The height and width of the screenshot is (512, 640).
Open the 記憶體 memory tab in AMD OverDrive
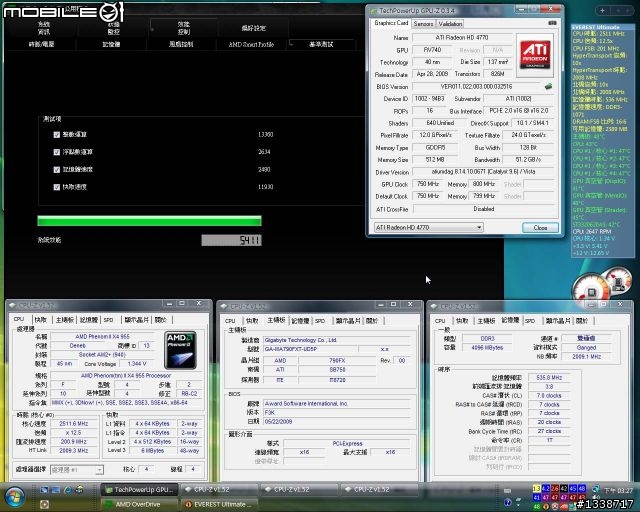click(x=111, y=44)
